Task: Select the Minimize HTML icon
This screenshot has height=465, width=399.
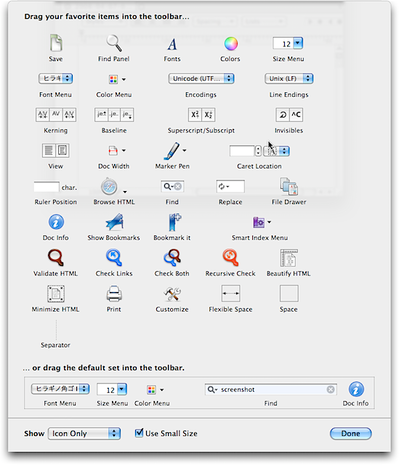Action: click(56, 294)
